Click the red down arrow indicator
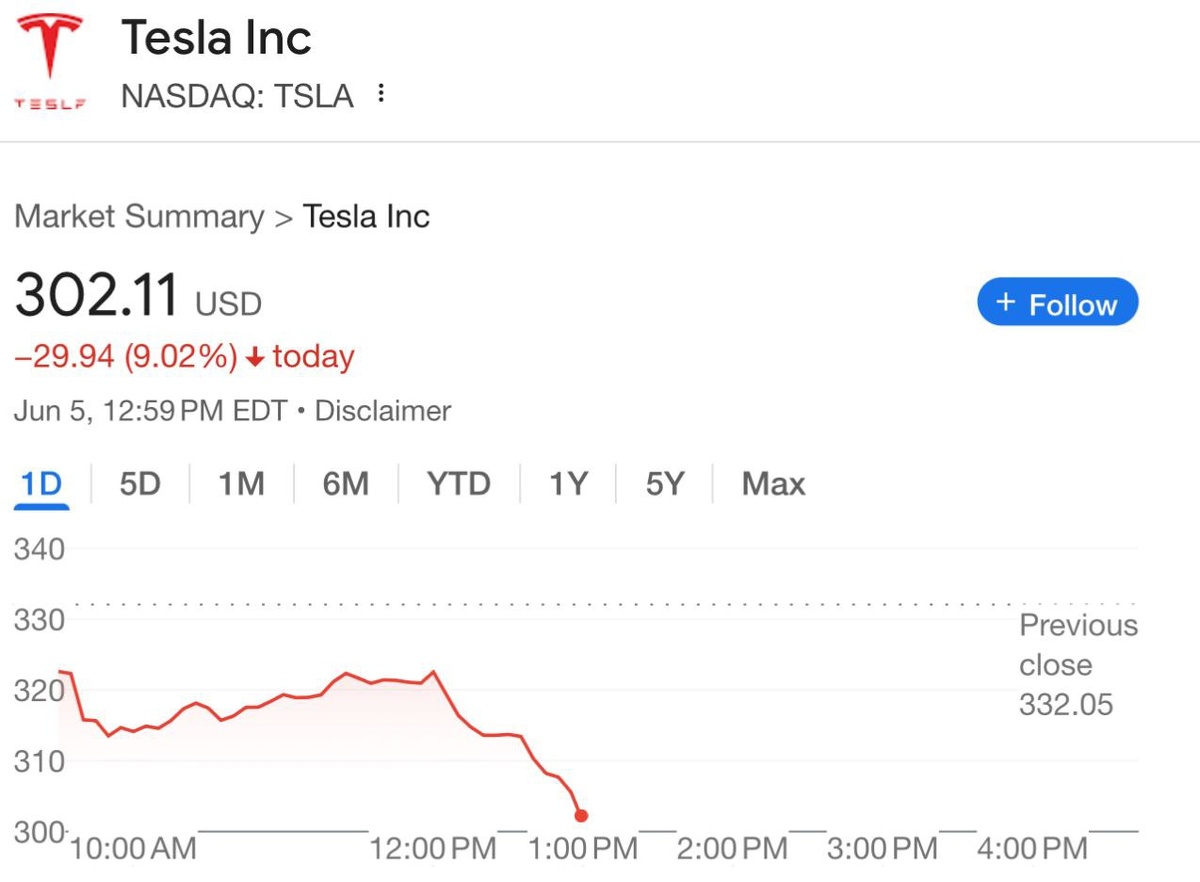The width and height of the screenshot is (1200, 882). coord(255,358)
